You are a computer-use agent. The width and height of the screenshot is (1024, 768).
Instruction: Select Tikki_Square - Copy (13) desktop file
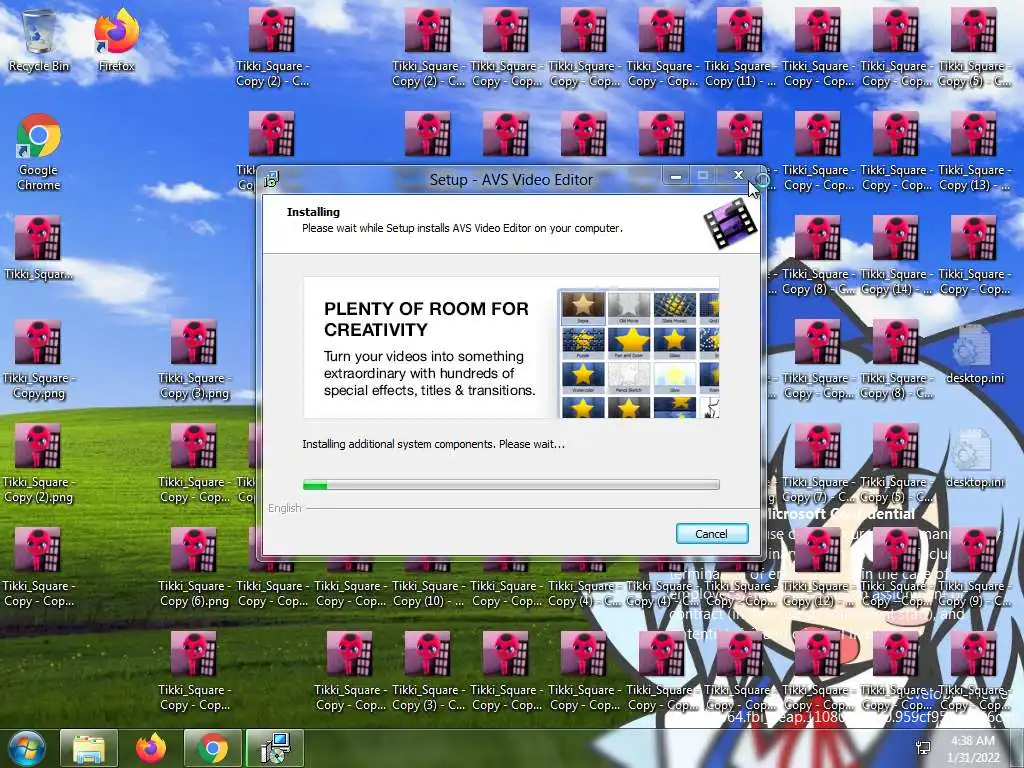point(973,152)
